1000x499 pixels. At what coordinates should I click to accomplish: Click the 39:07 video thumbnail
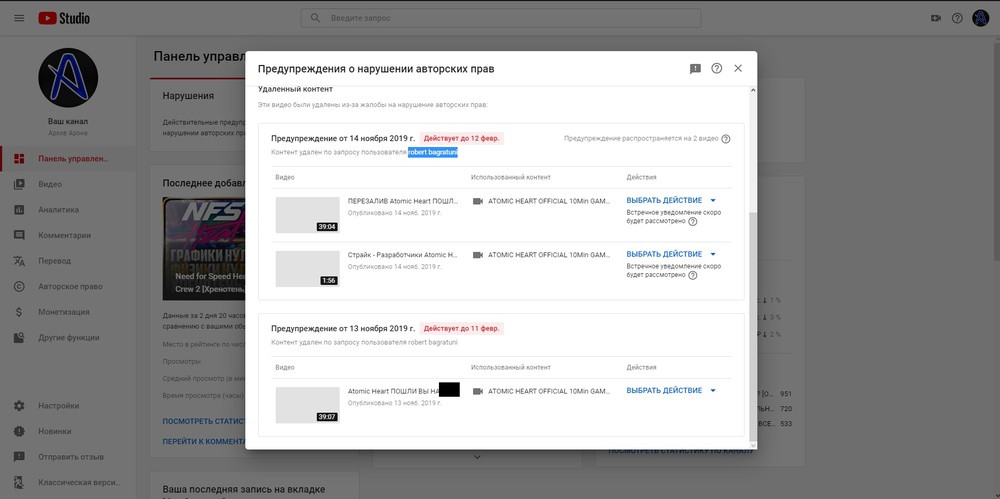tap(307, 405)
